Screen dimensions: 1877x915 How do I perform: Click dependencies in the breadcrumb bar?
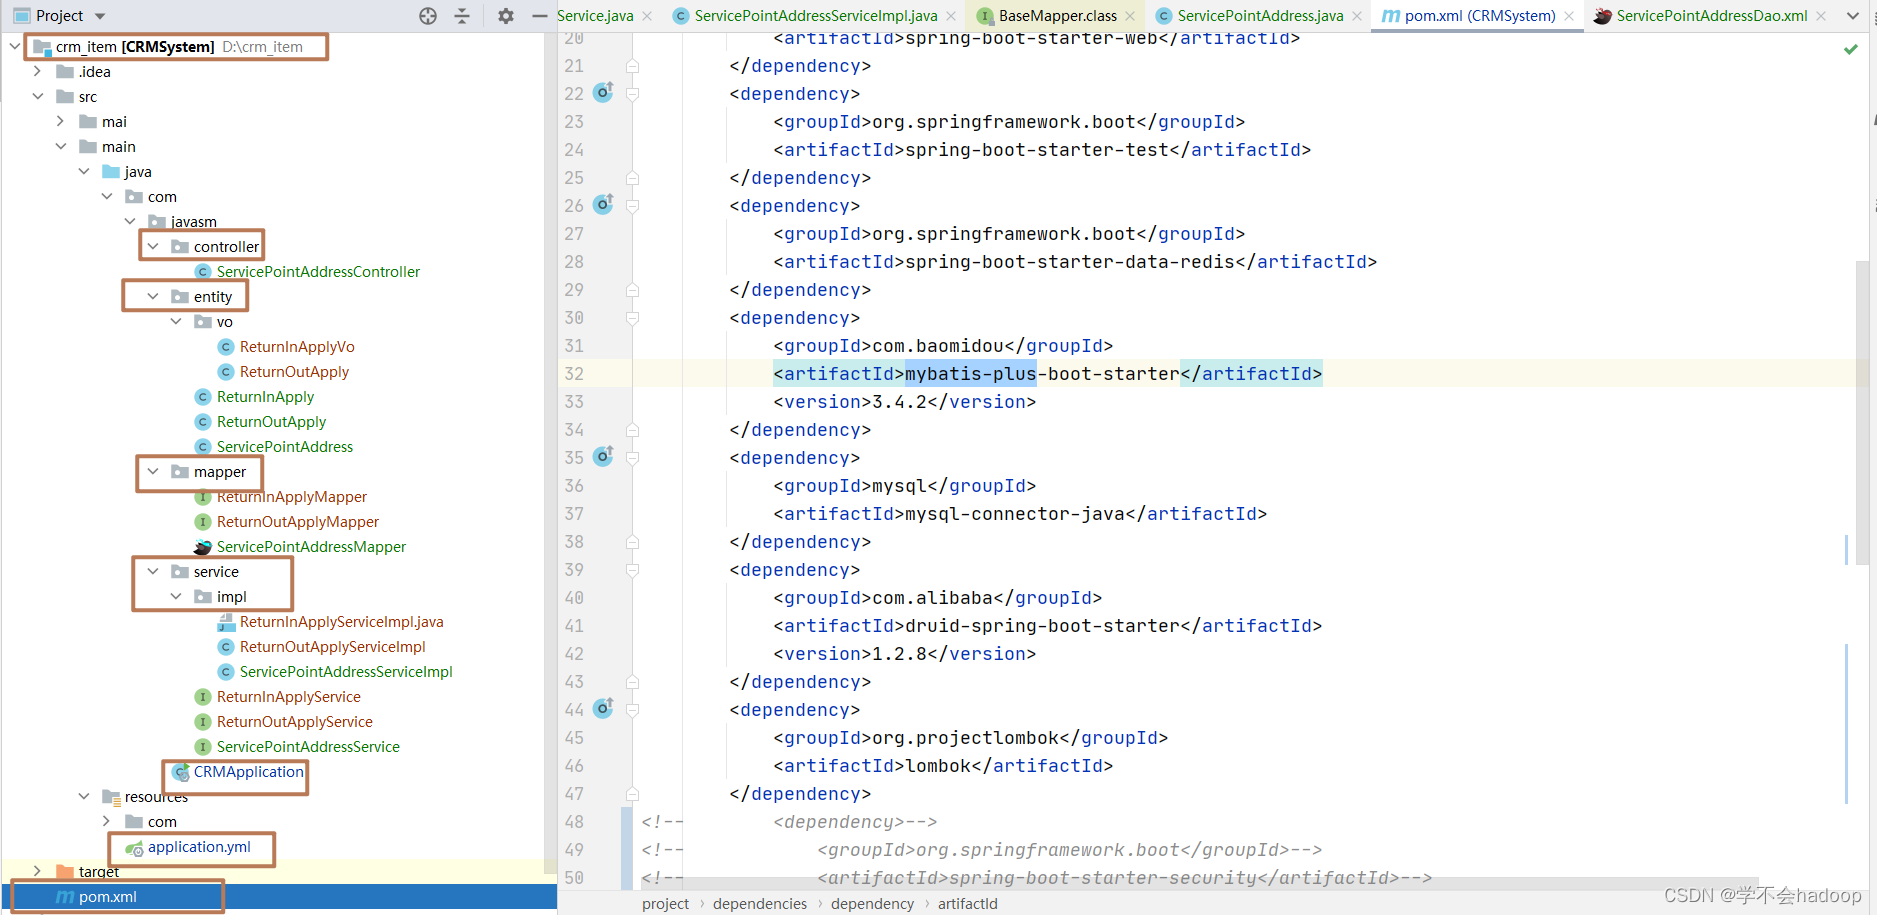(x=760, y=903)
